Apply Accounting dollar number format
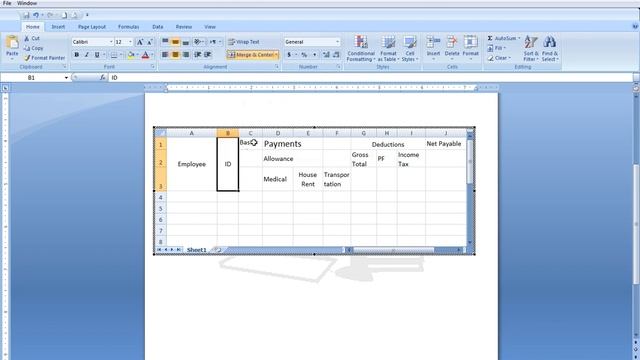The width and height of the screenshot is (640, 360). click(289, 55)
